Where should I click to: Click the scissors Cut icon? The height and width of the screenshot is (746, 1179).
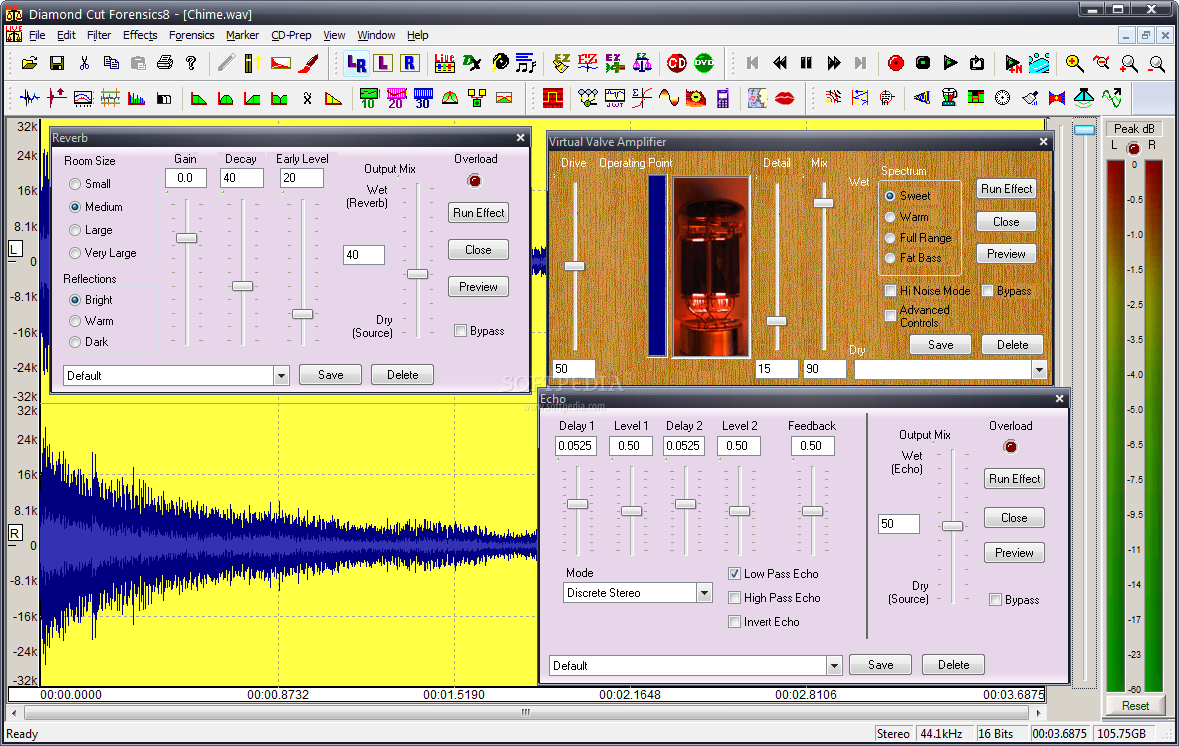(84, 63)
